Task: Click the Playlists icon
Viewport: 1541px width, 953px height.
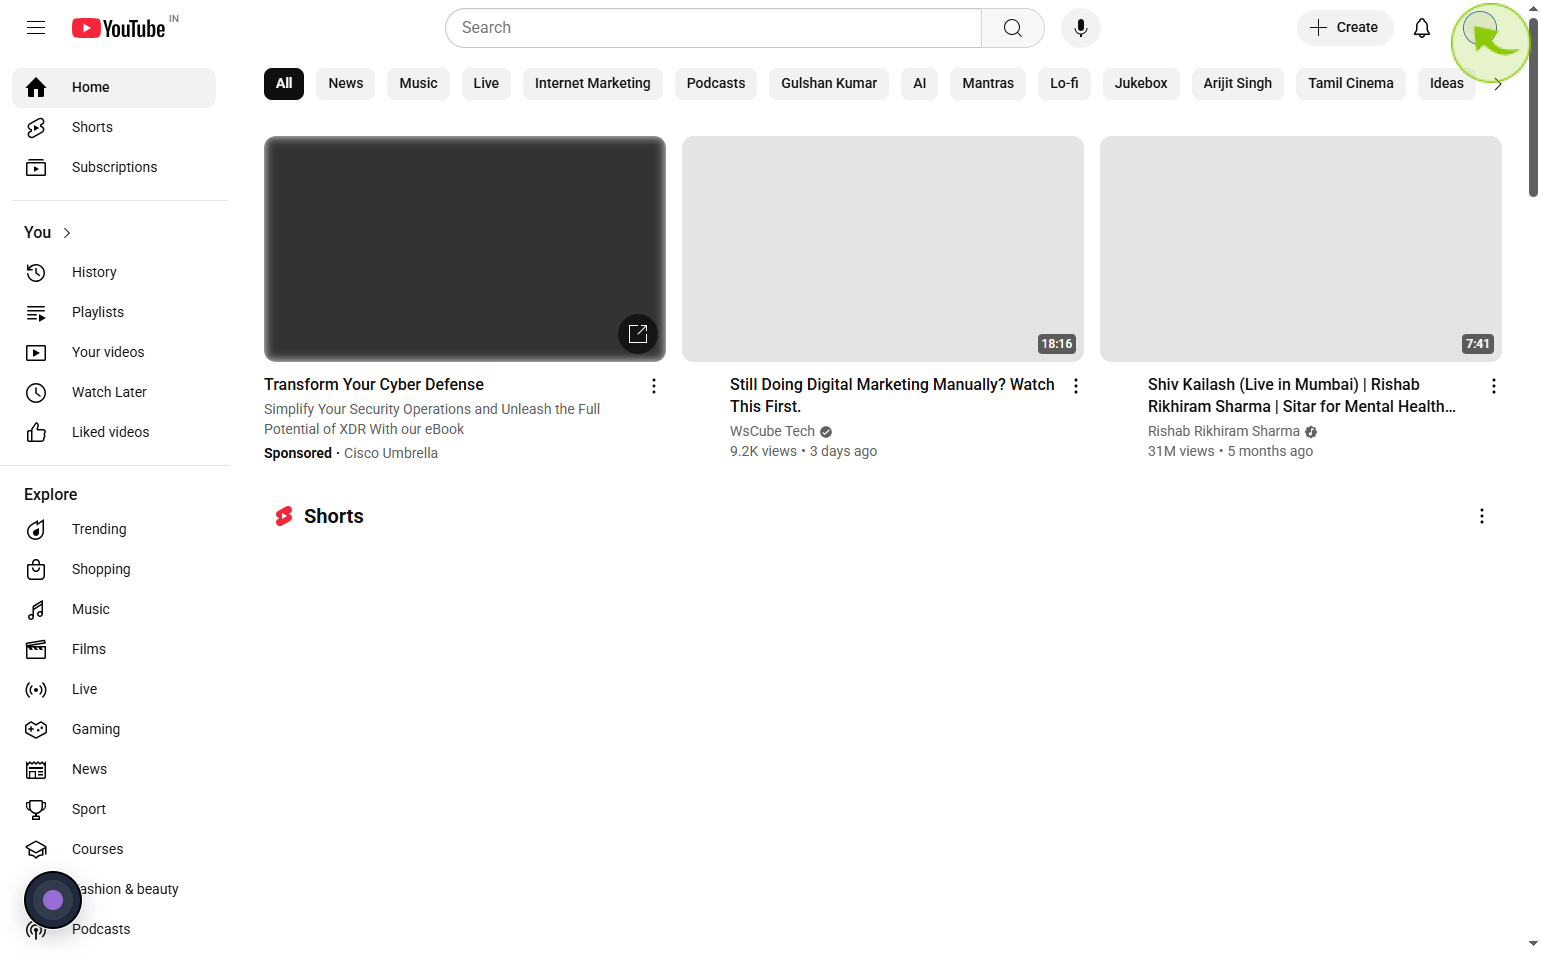Action: 36,313
